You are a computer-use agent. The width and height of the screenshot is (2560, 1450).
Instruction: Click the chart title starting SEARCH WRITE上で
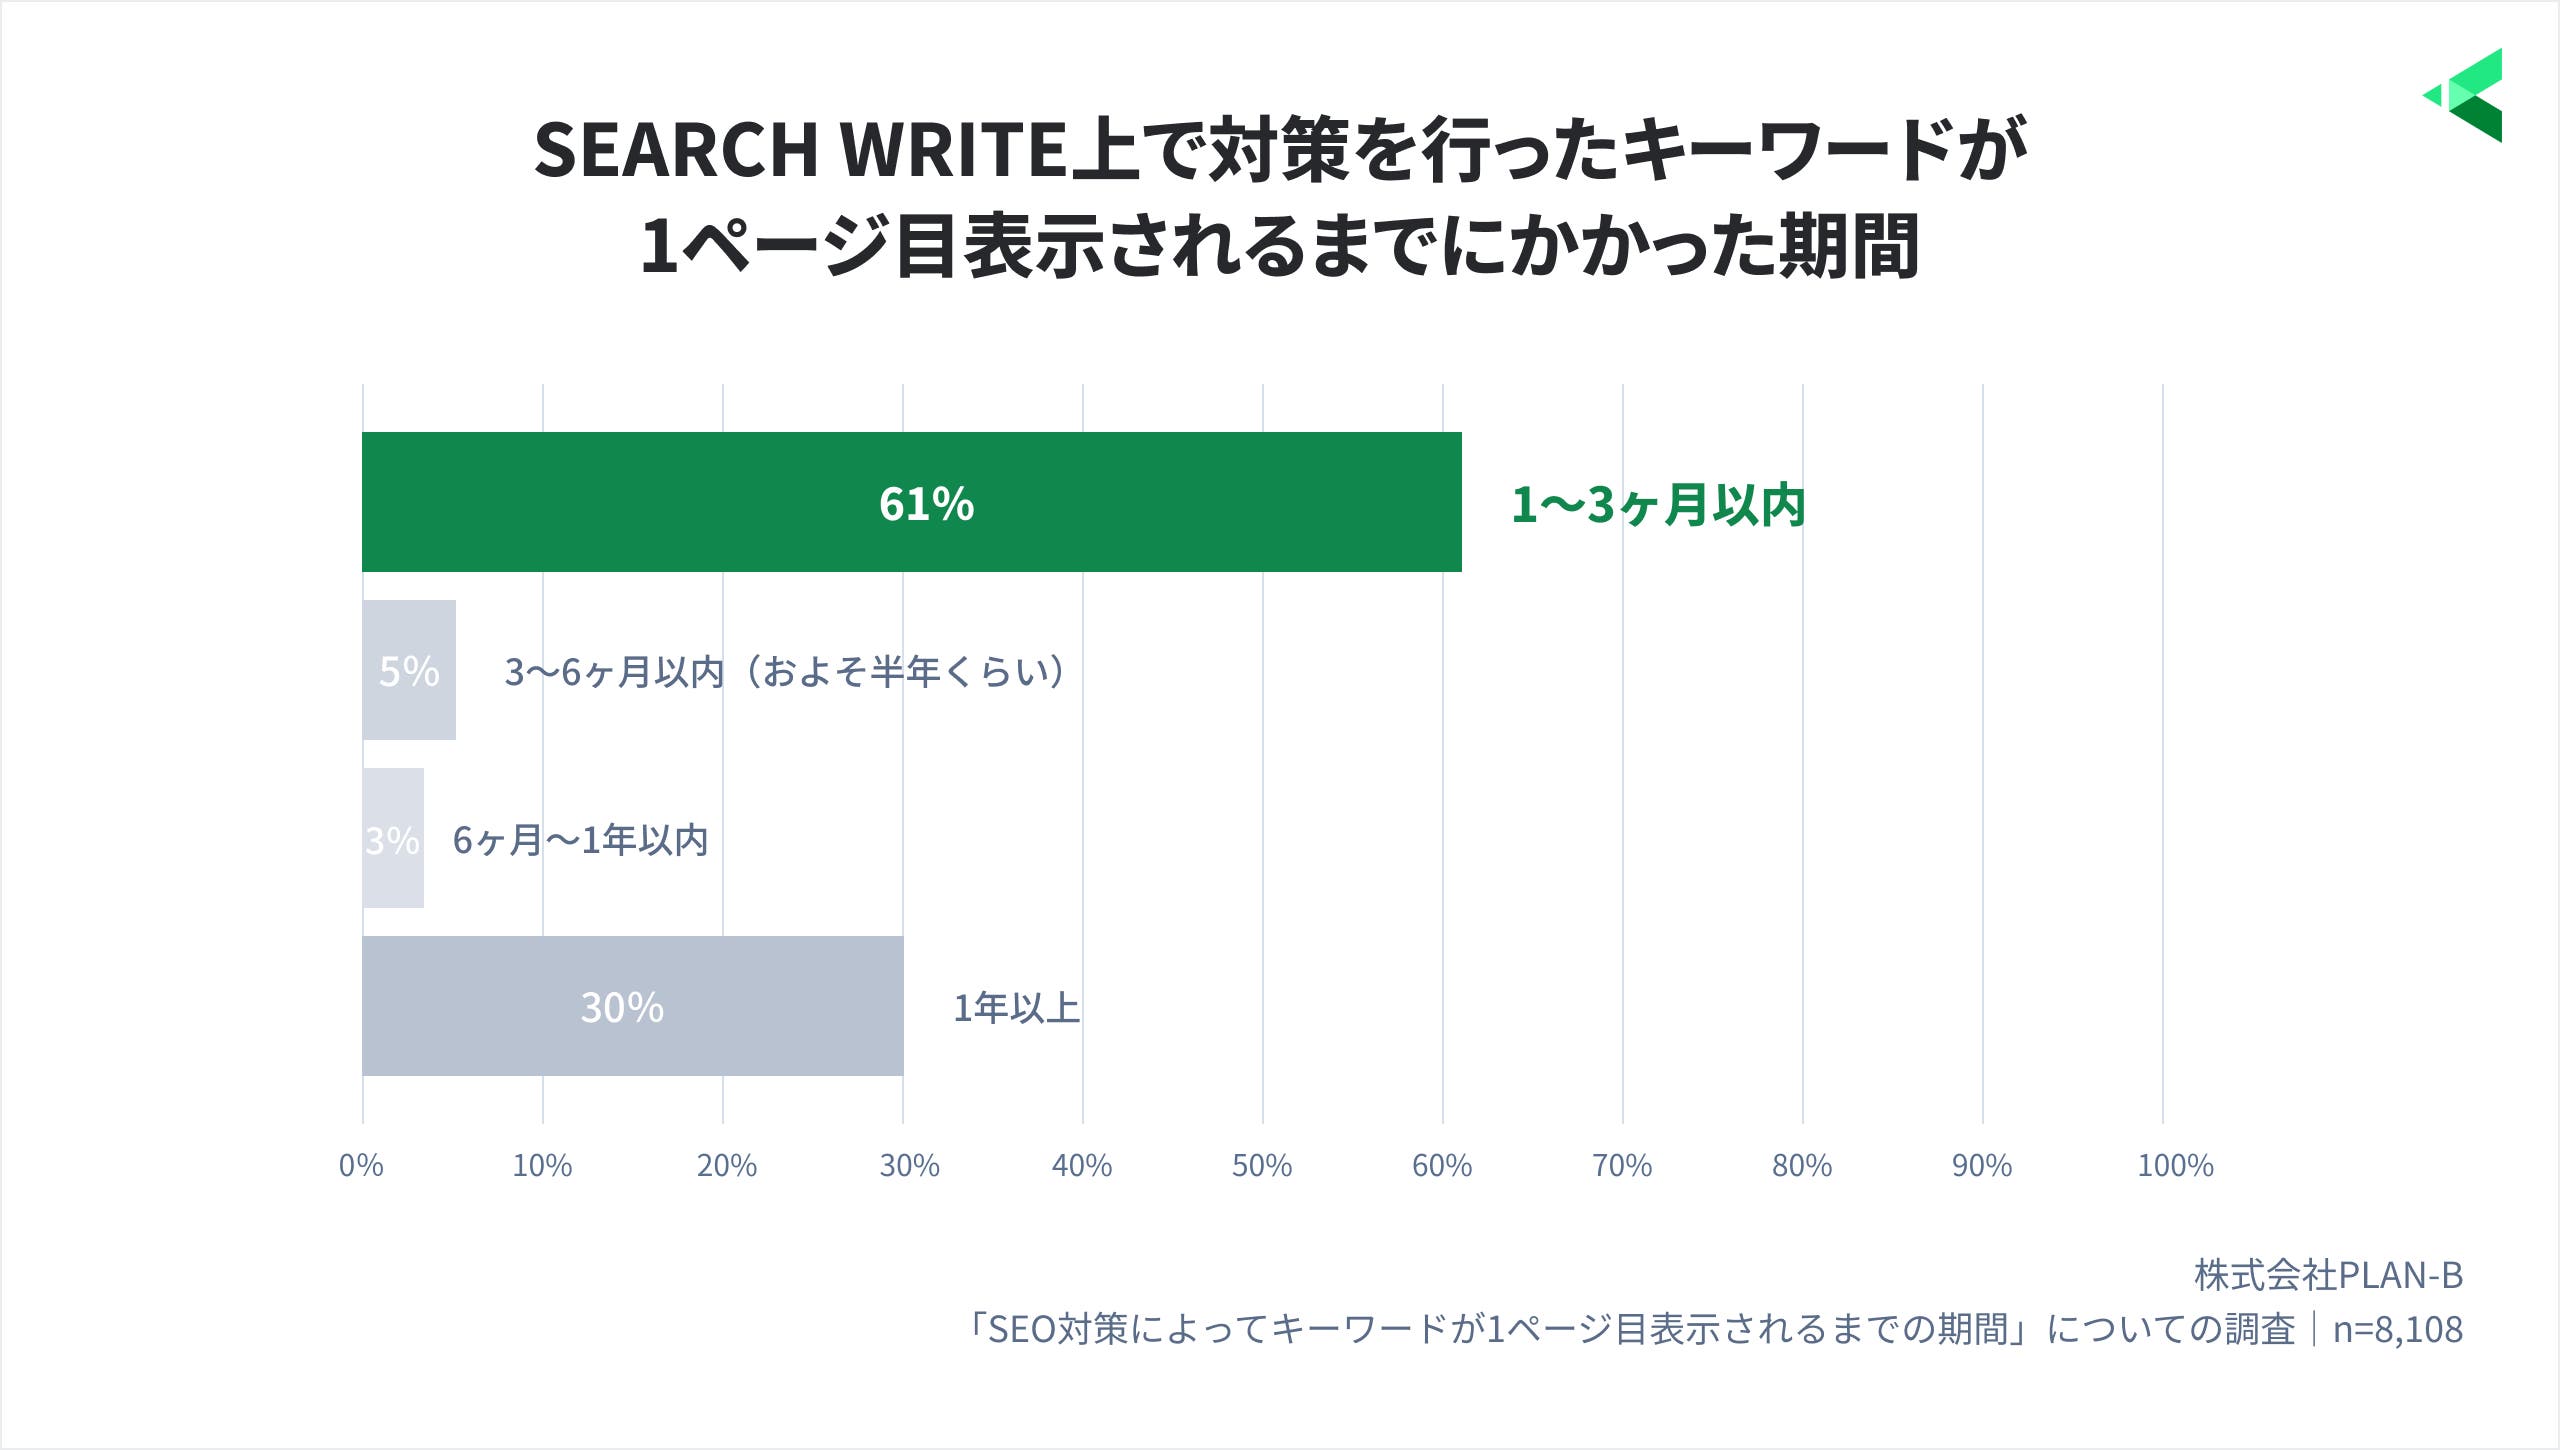click(1280, 150)
